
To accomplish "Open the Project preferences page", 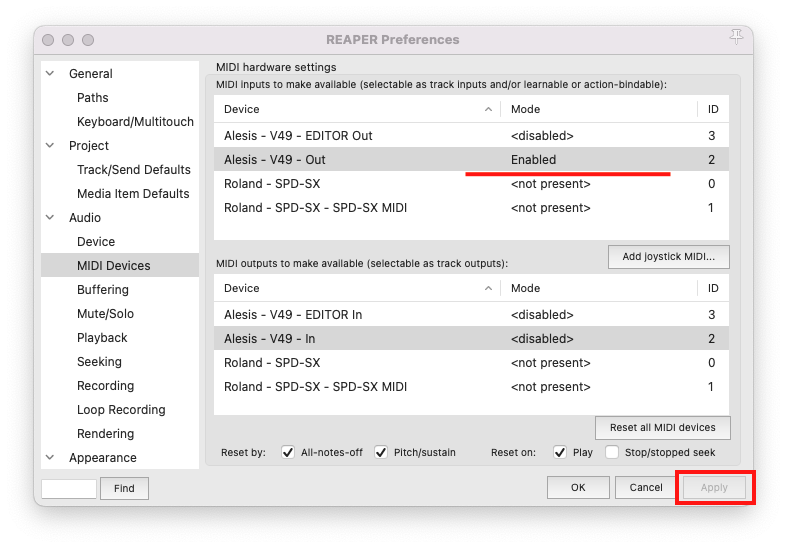I will pos(89,146).
